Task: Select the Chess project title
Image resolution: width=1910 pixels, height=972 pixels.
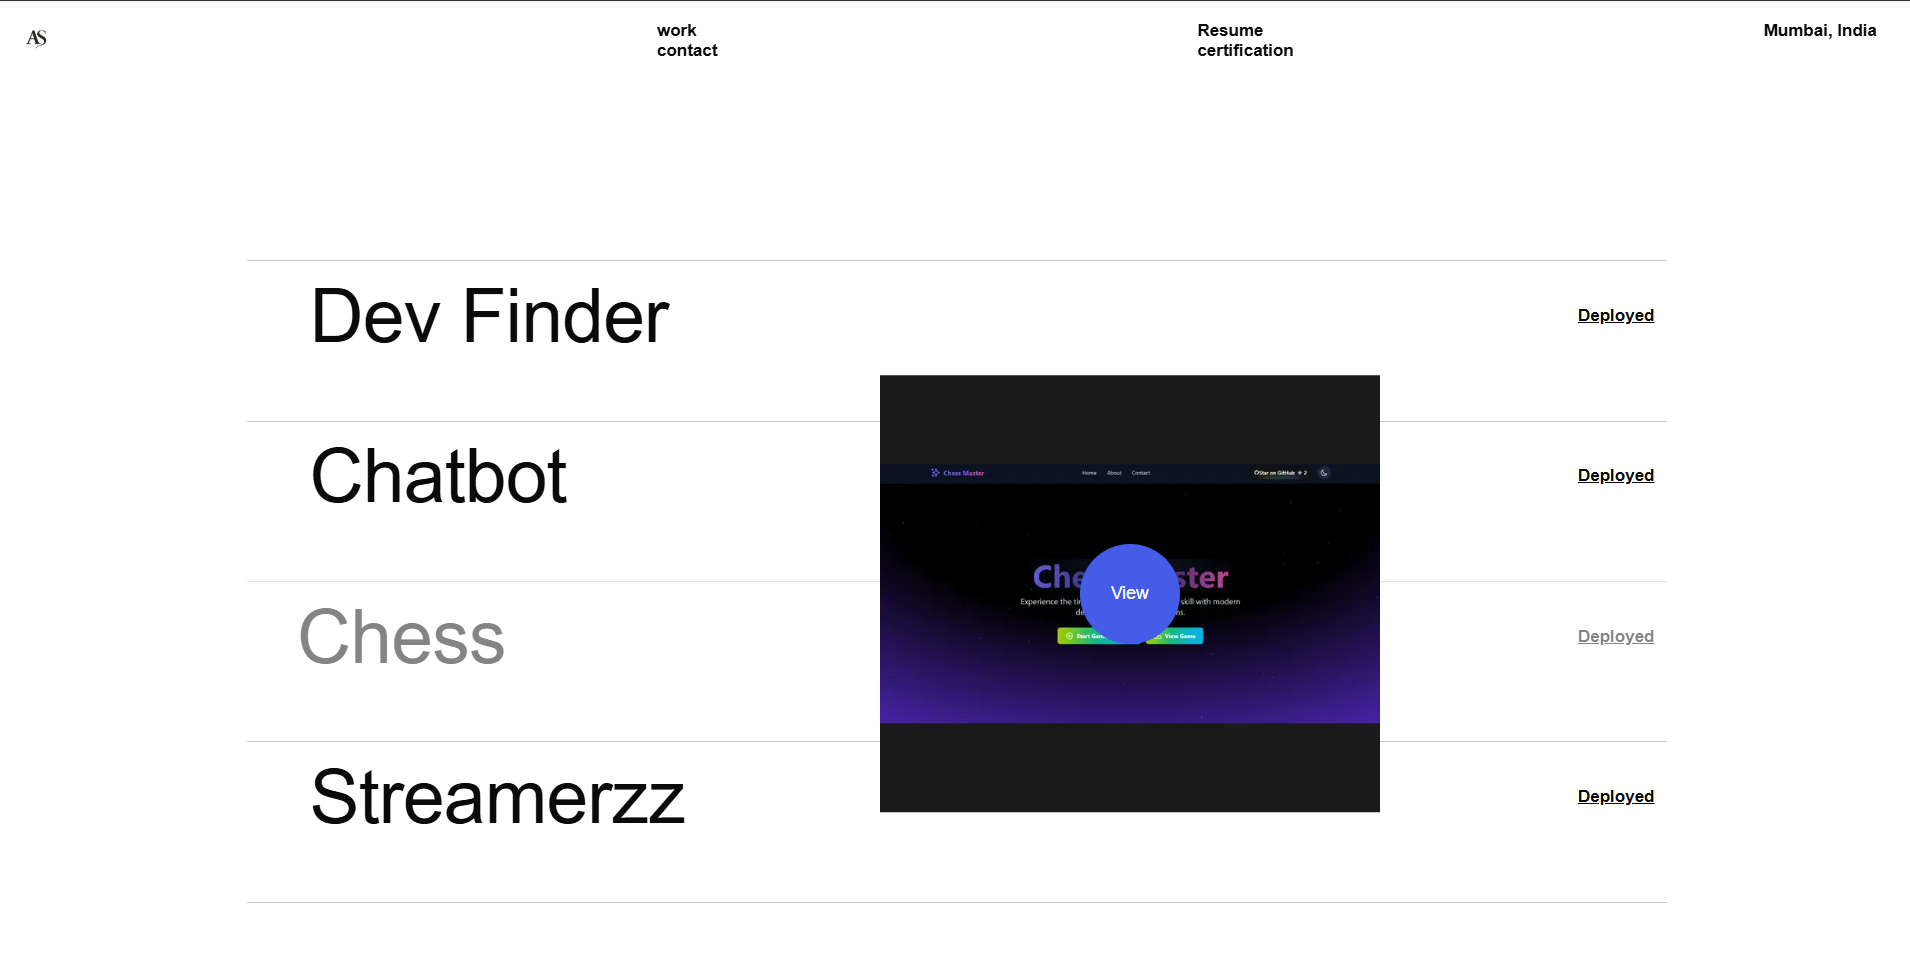Action: tap(402, 637)
